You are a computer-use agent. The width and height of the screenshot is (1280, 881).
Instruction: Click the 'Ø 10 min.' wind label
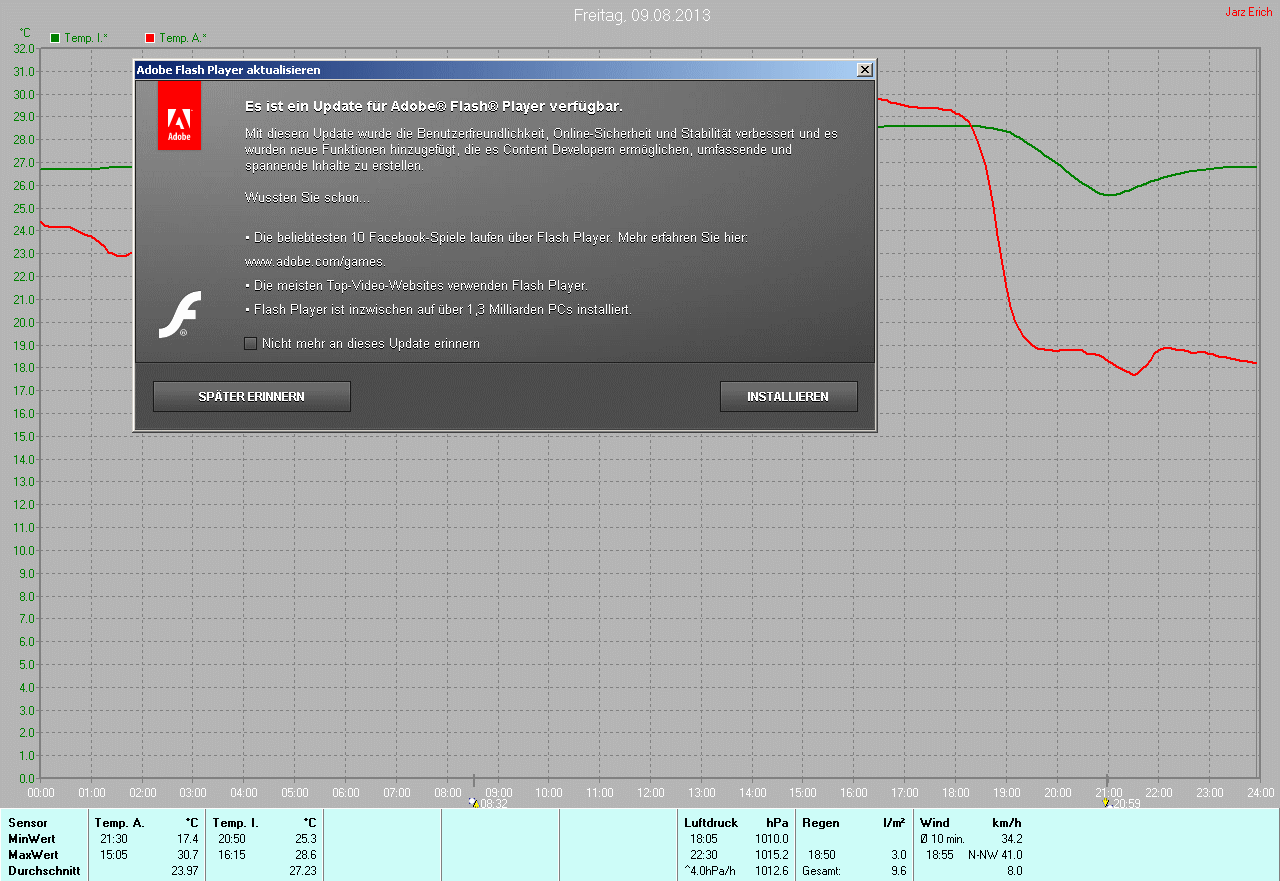(942, 839)
